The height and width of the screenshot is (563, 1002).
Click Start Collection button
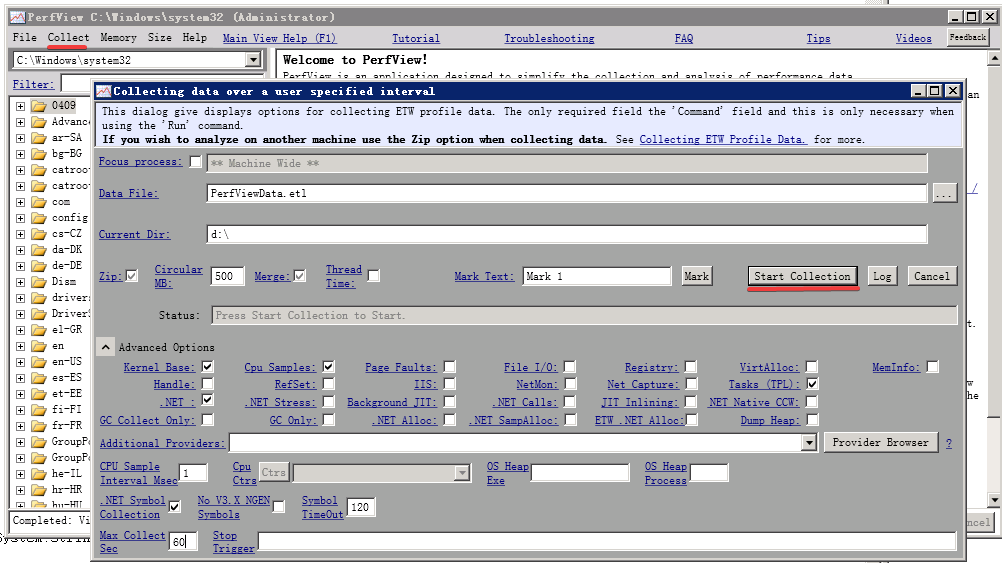pyautogui.click(x=803, y=276)
